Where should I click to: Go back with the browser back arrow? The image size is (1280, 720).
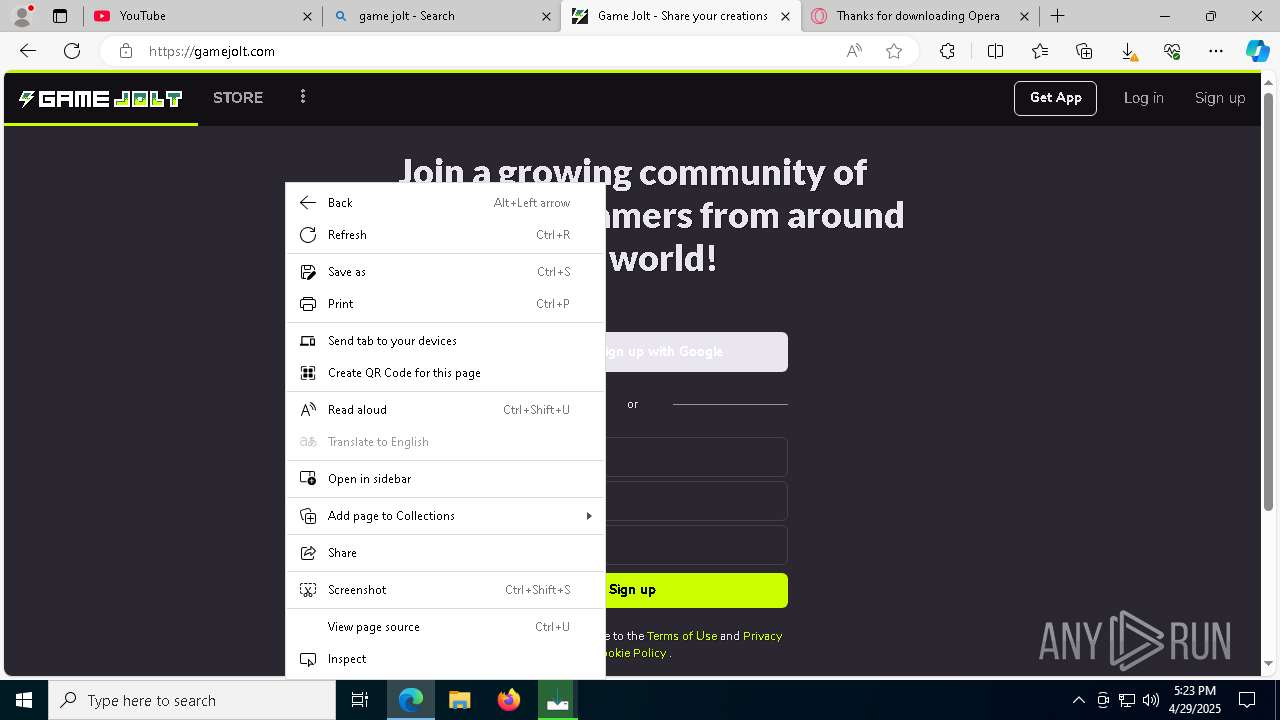pos(28,51)
